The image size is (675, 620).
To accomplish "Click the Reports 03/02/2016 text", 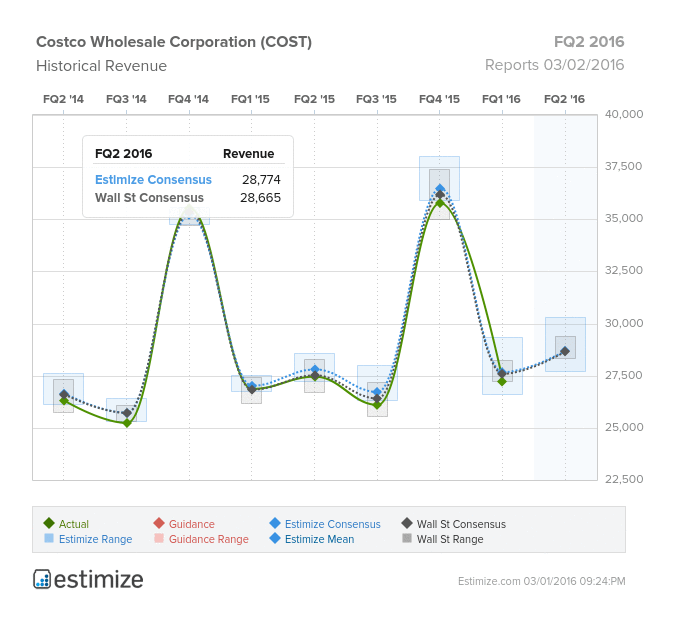I will (x=554, y=65).
